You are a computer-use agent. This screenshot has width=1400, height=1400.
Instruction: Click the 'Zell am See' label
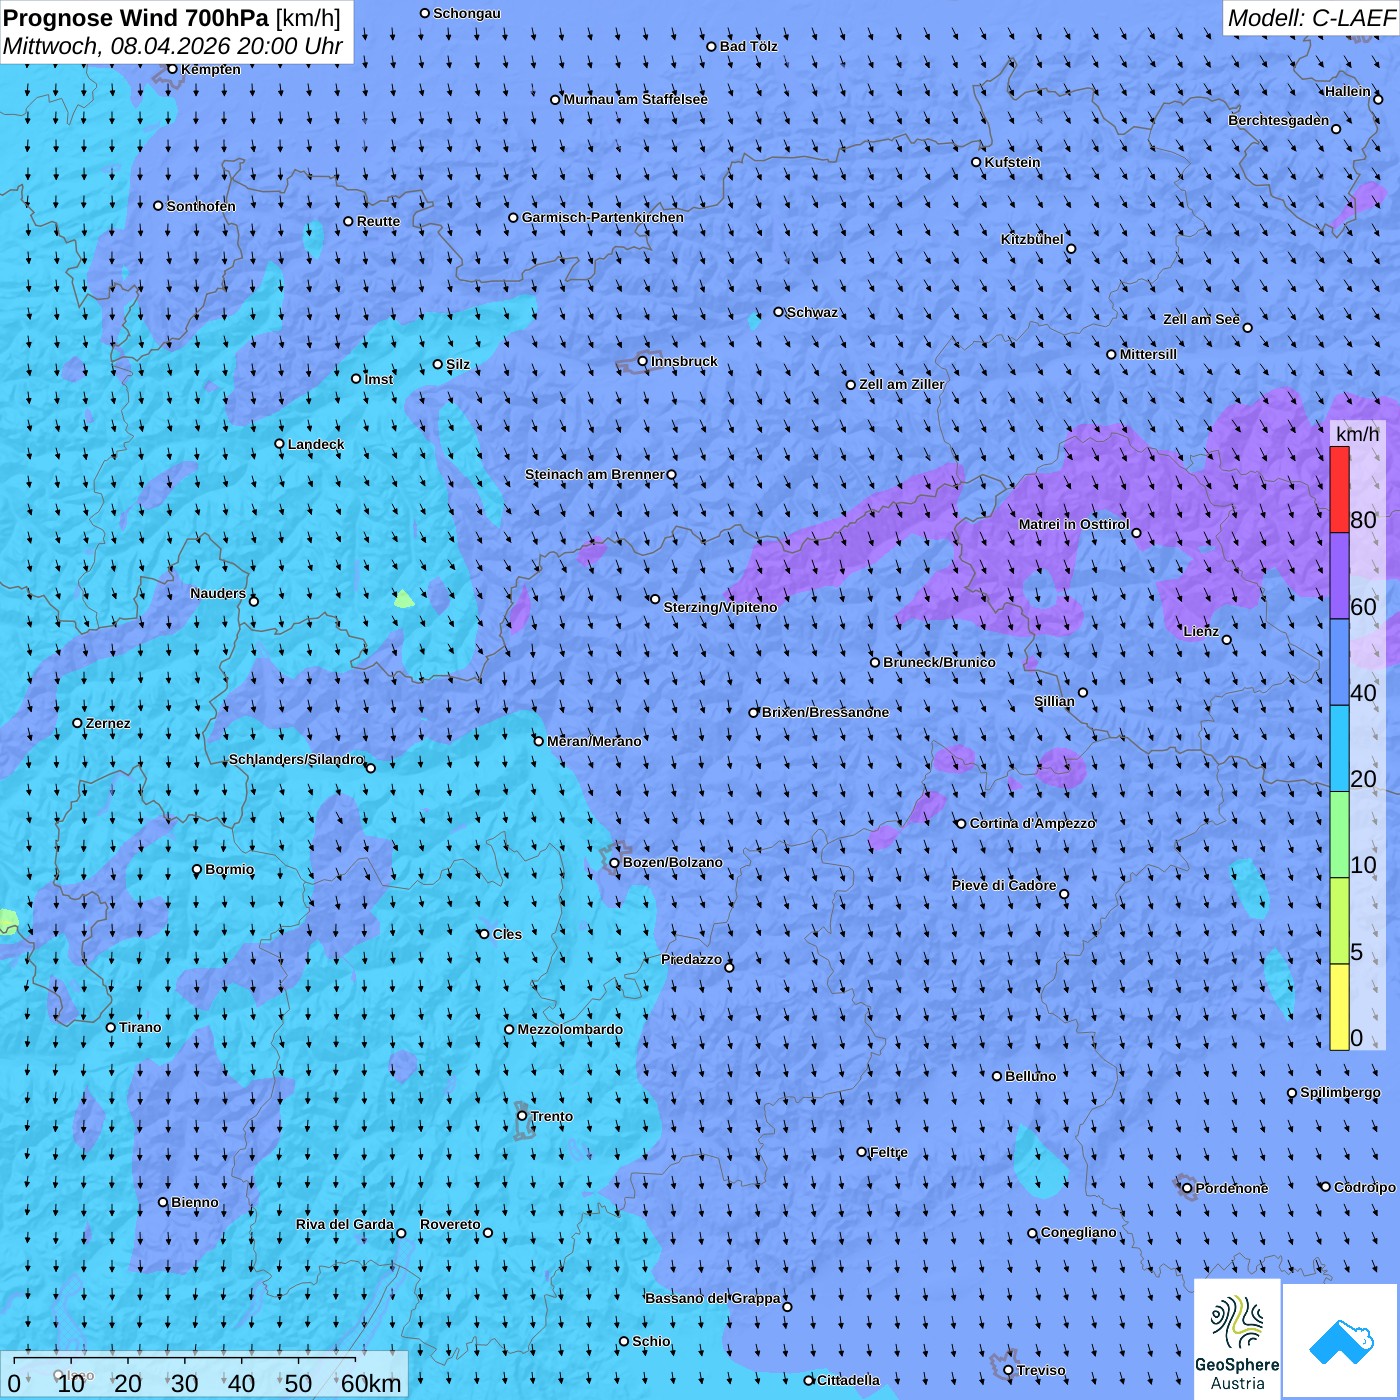[x=1201, y=319]
